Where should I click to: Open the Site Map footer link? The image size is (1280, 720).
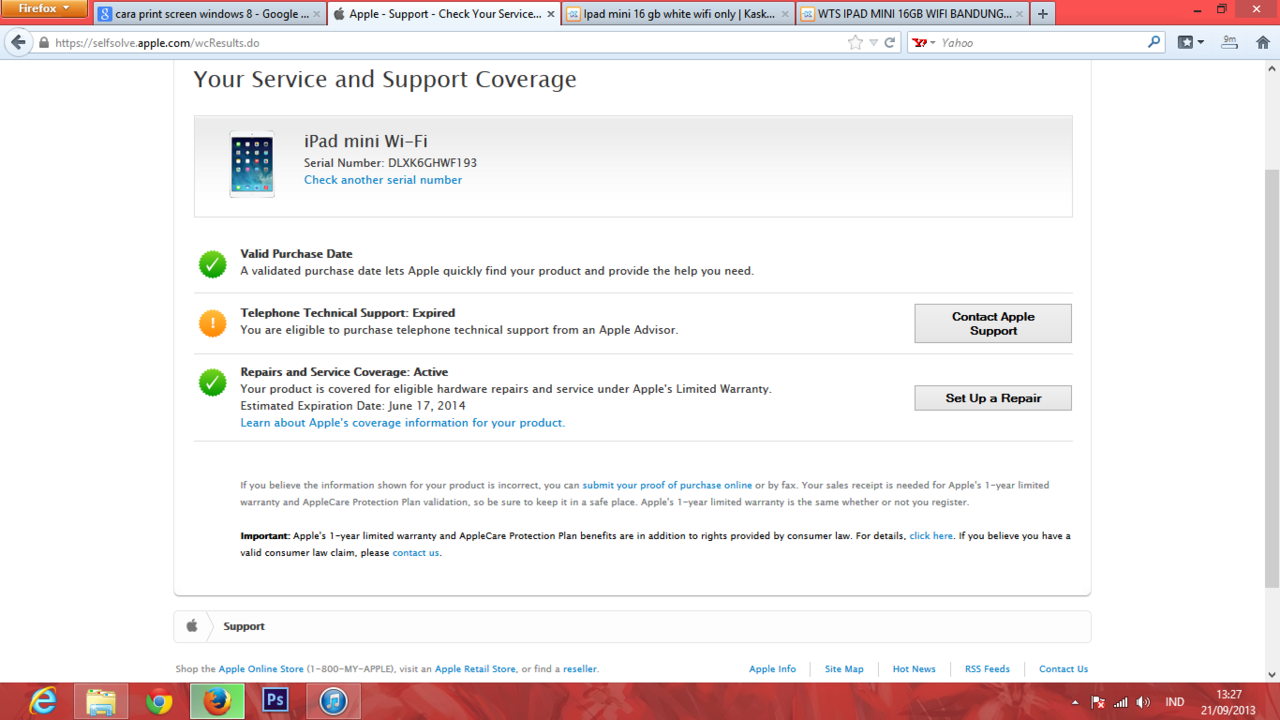[844, 669]
